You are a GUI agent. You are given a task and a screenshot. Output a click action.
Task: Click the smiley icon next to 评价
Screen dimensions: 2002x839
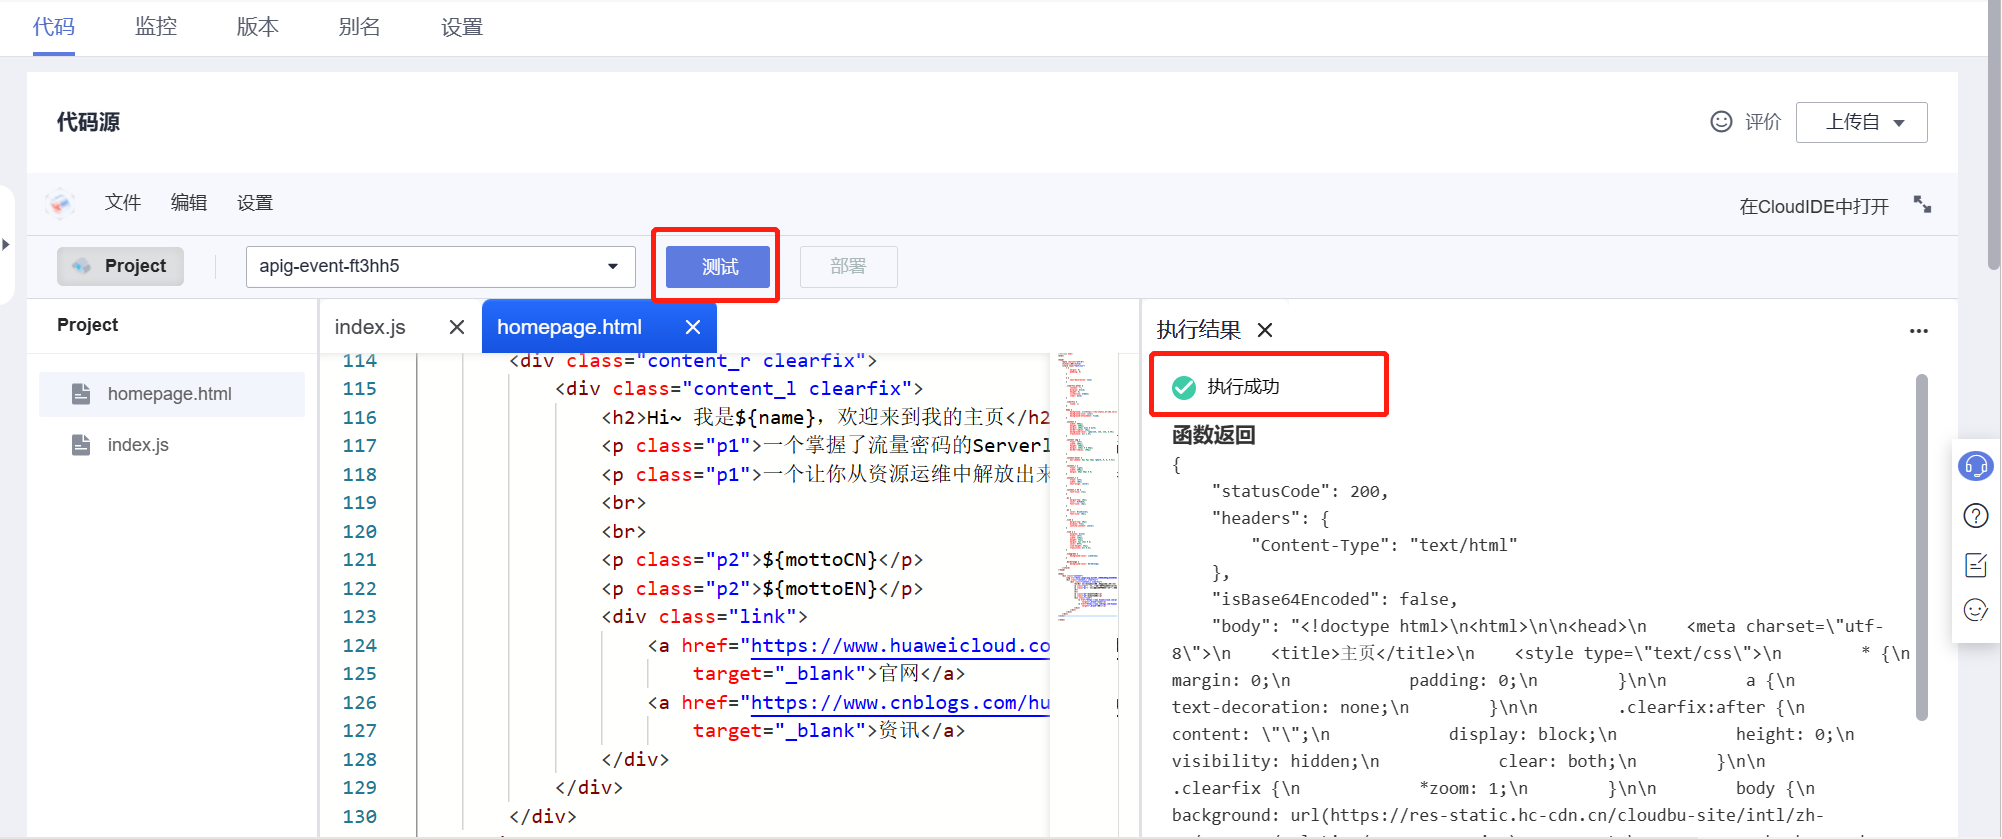pyautogui.click(x=1721, y=122)
